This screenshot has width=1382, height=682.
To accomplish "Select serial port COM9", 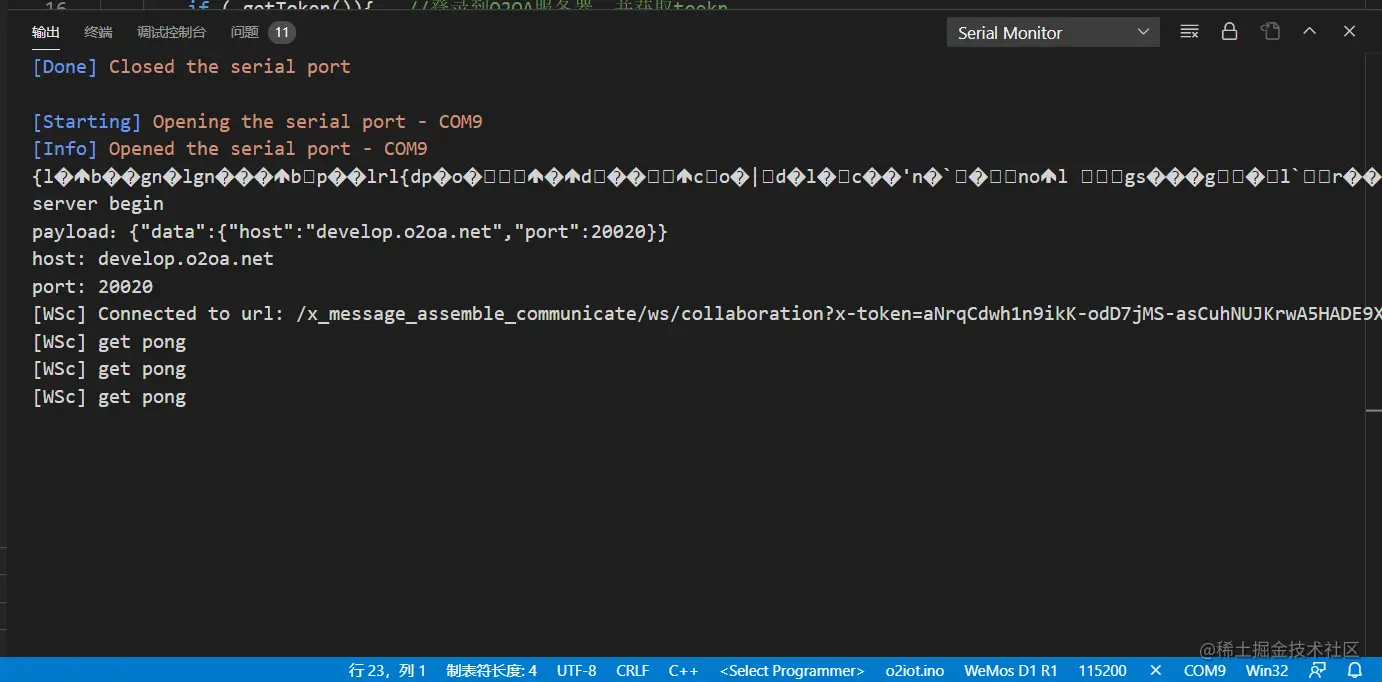I will [x=1205, y=671].
